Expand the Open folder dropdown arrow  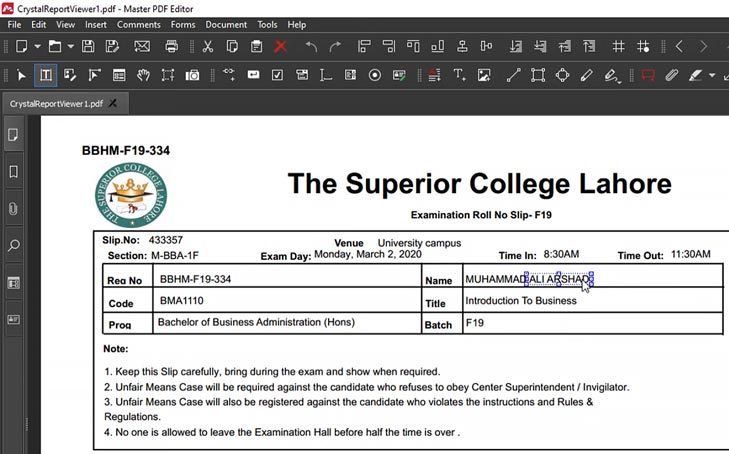coord(71,46)
